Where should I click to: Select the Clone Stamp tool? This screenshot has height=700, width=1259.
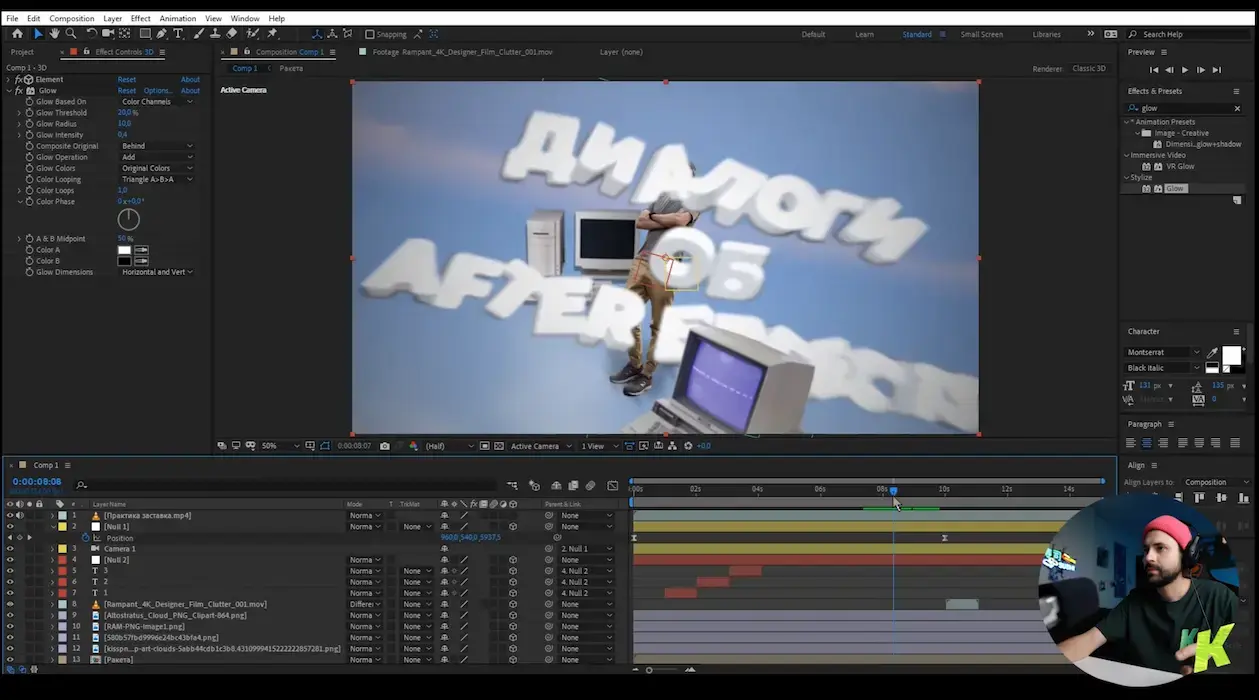215,34
